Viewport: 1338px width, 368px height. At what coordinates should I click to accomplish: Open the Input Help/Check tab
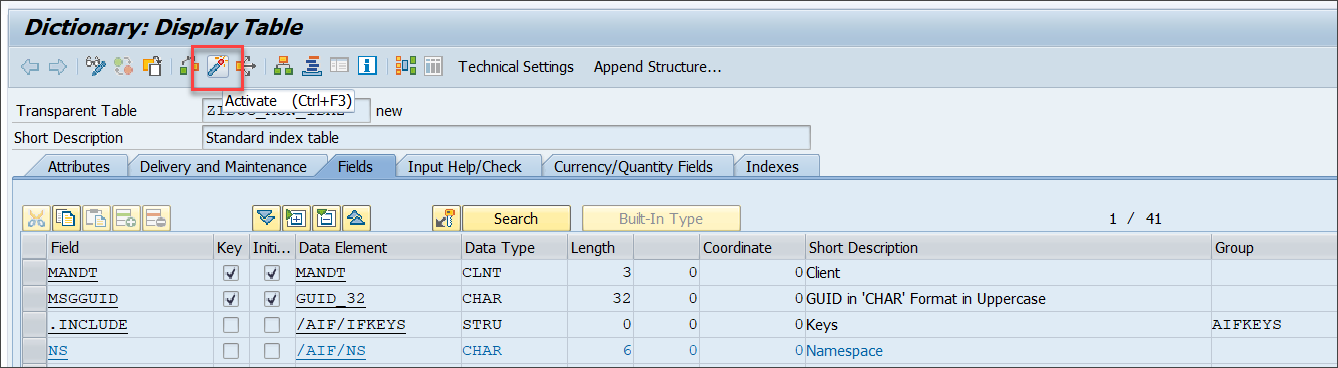[465, 167]
